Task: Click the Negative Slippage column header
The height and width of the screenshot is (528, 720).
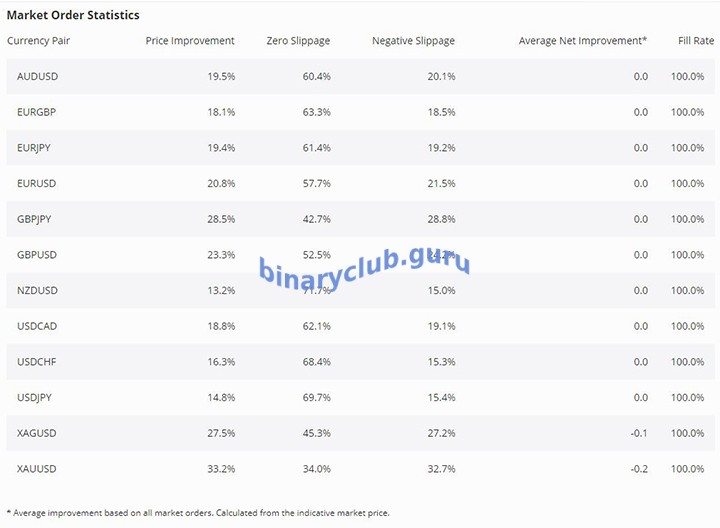Action: pyautogui.click(x=413, y=41)
